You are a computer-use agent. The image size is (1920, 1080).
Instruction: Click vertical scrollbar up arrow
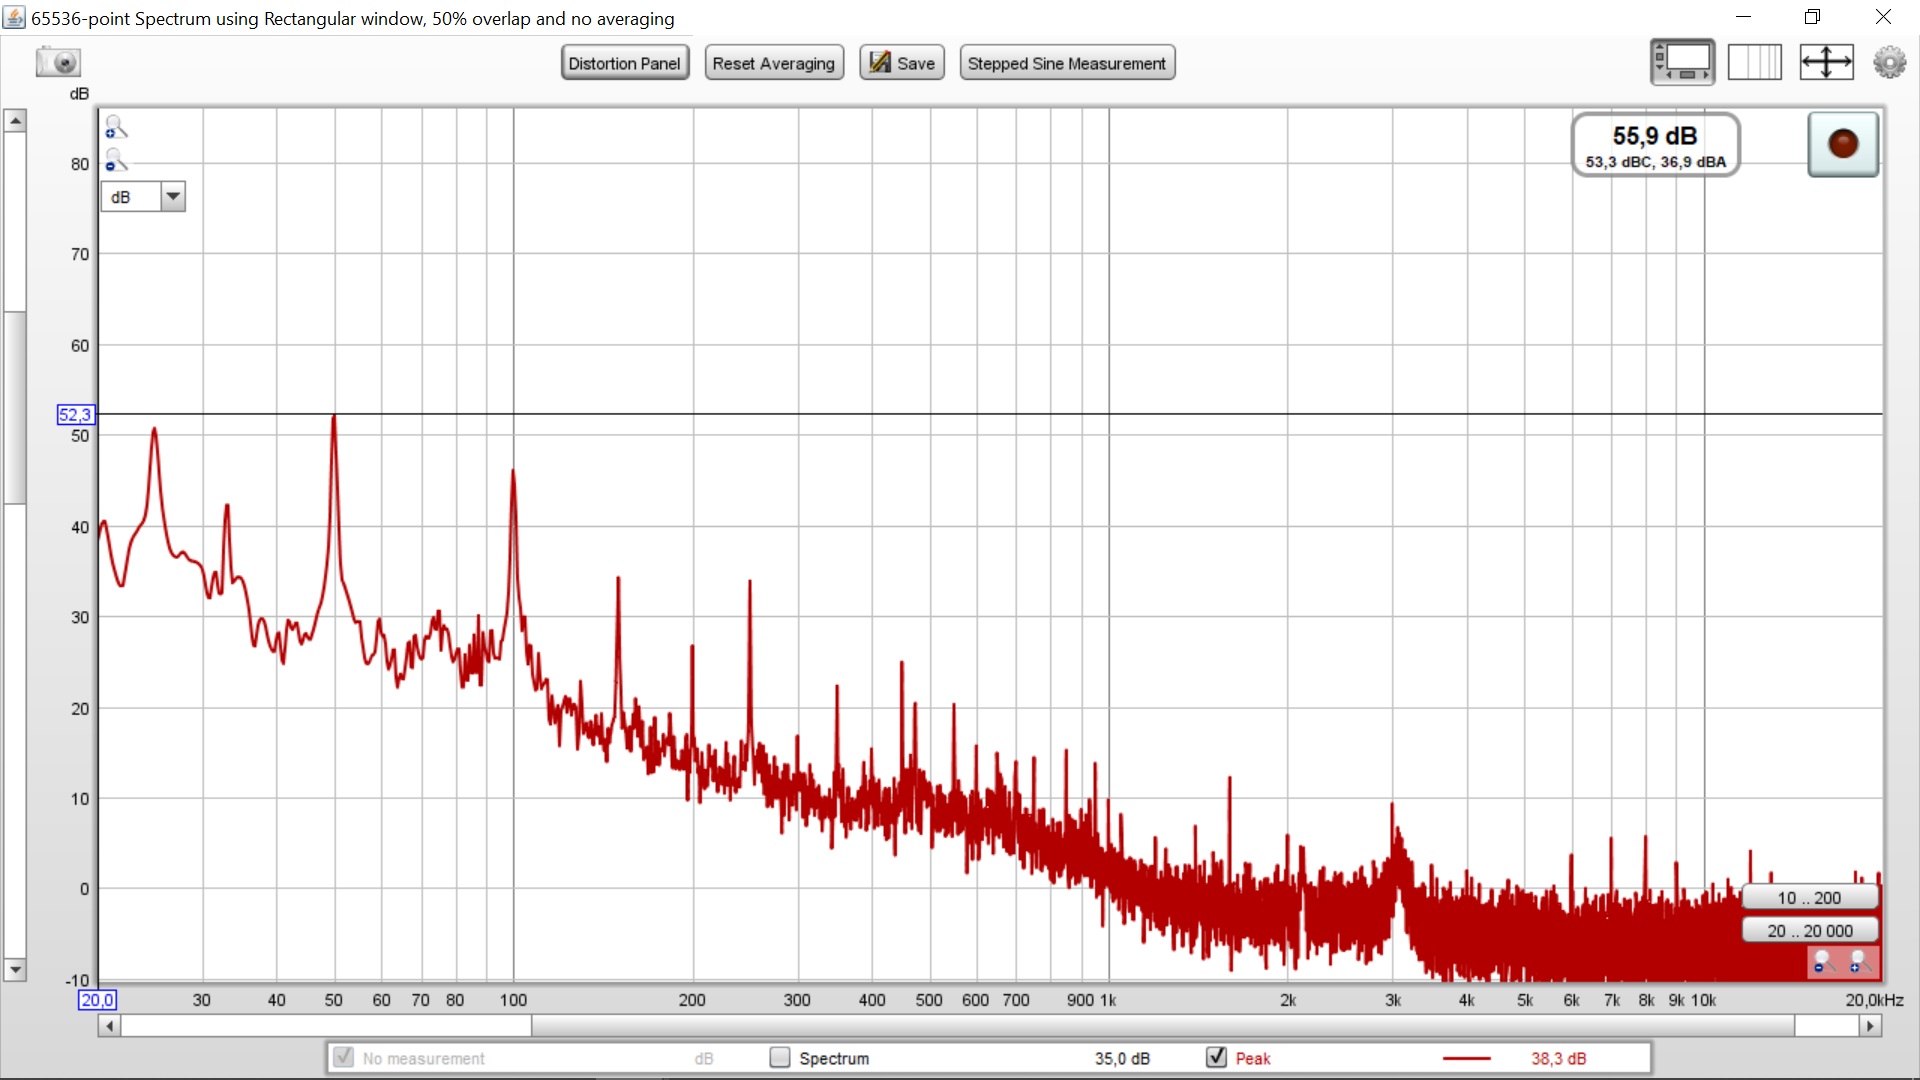point(15,121)
